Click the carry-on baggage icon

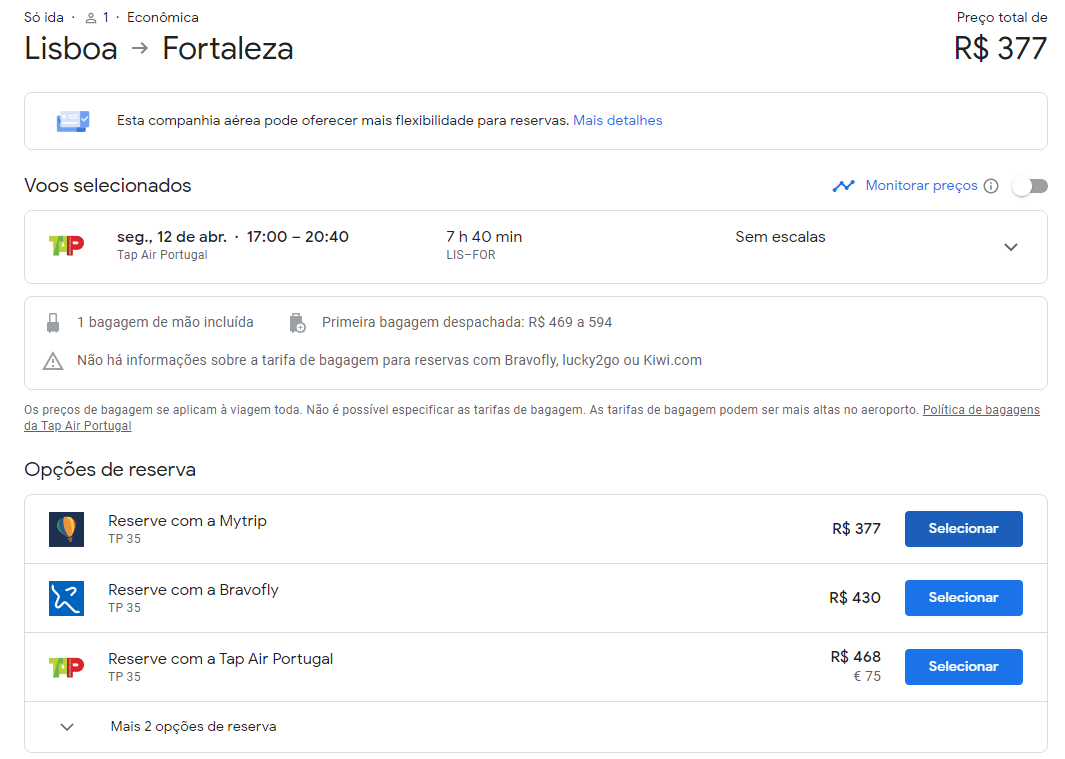pyautogui.click(x=53, y=323)
